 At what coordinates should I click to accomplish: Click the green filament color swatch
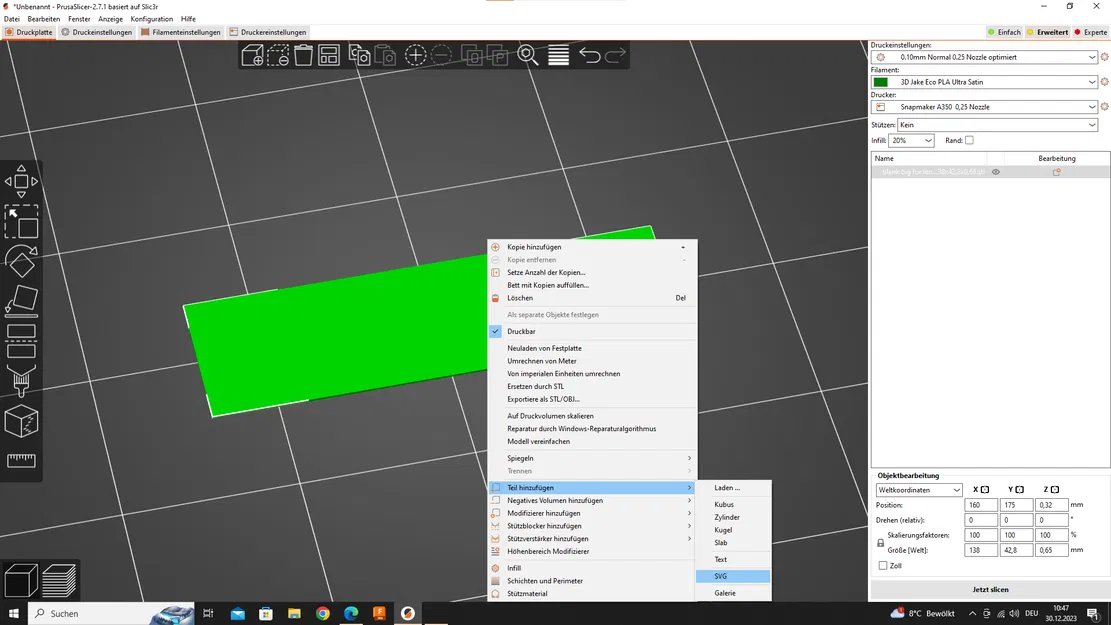point(881,82)
